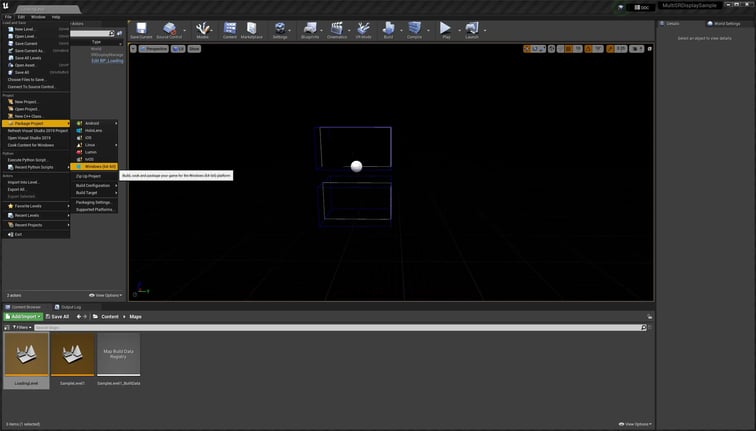The width and height of the screenshot is (756, 431).
Task: Choose Save Current As from File menu
Action: coord(36,51)
